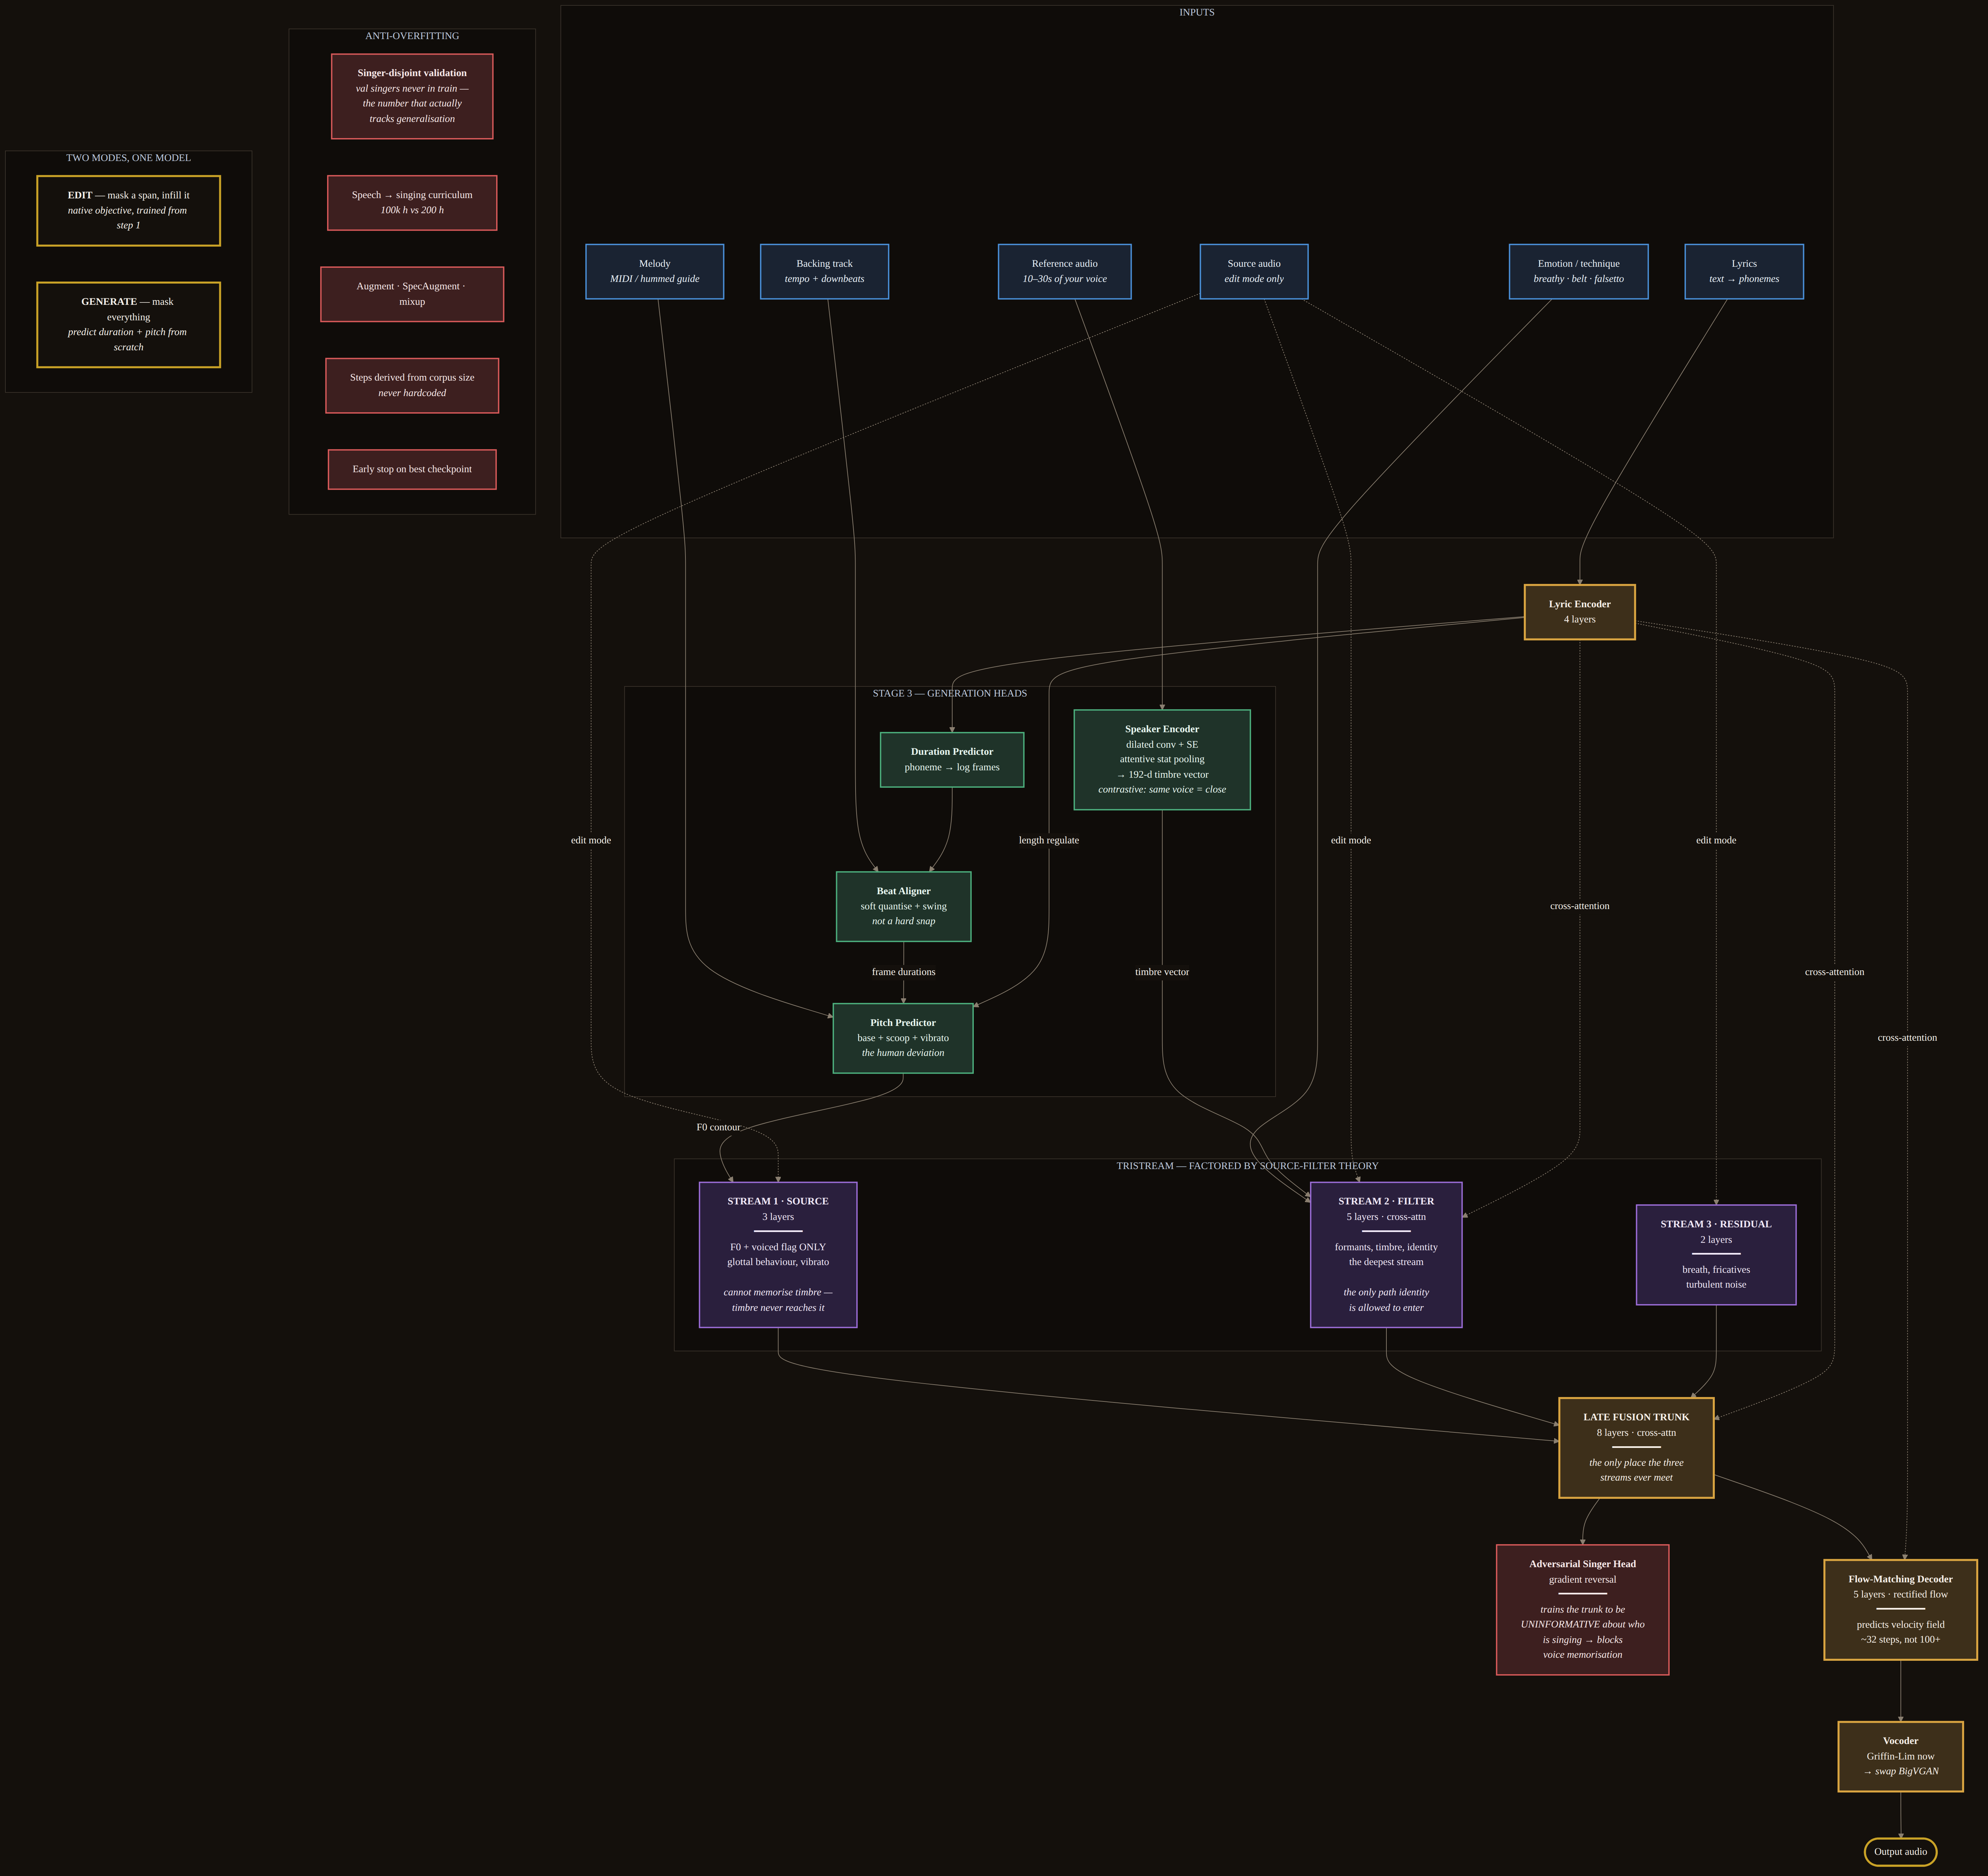
Task: Click the Early stop on best checkpoint node
Action: click(x=412, y=469)
